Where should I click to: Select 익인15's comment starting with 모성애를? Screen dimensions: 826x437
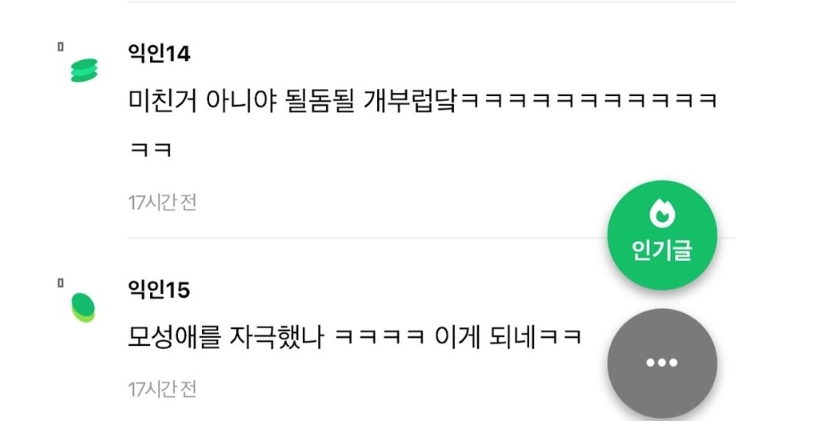(355, 337)
